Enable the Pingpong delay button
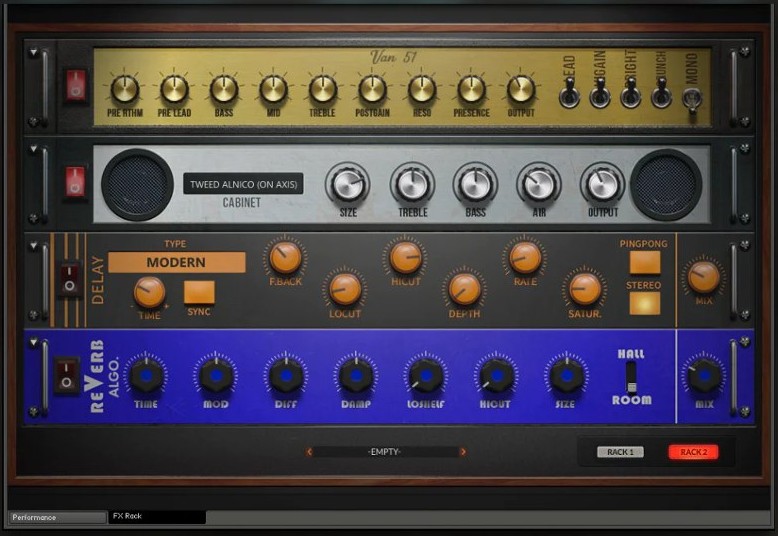Viewport: 778px width, 536px height. pos(645,262)
